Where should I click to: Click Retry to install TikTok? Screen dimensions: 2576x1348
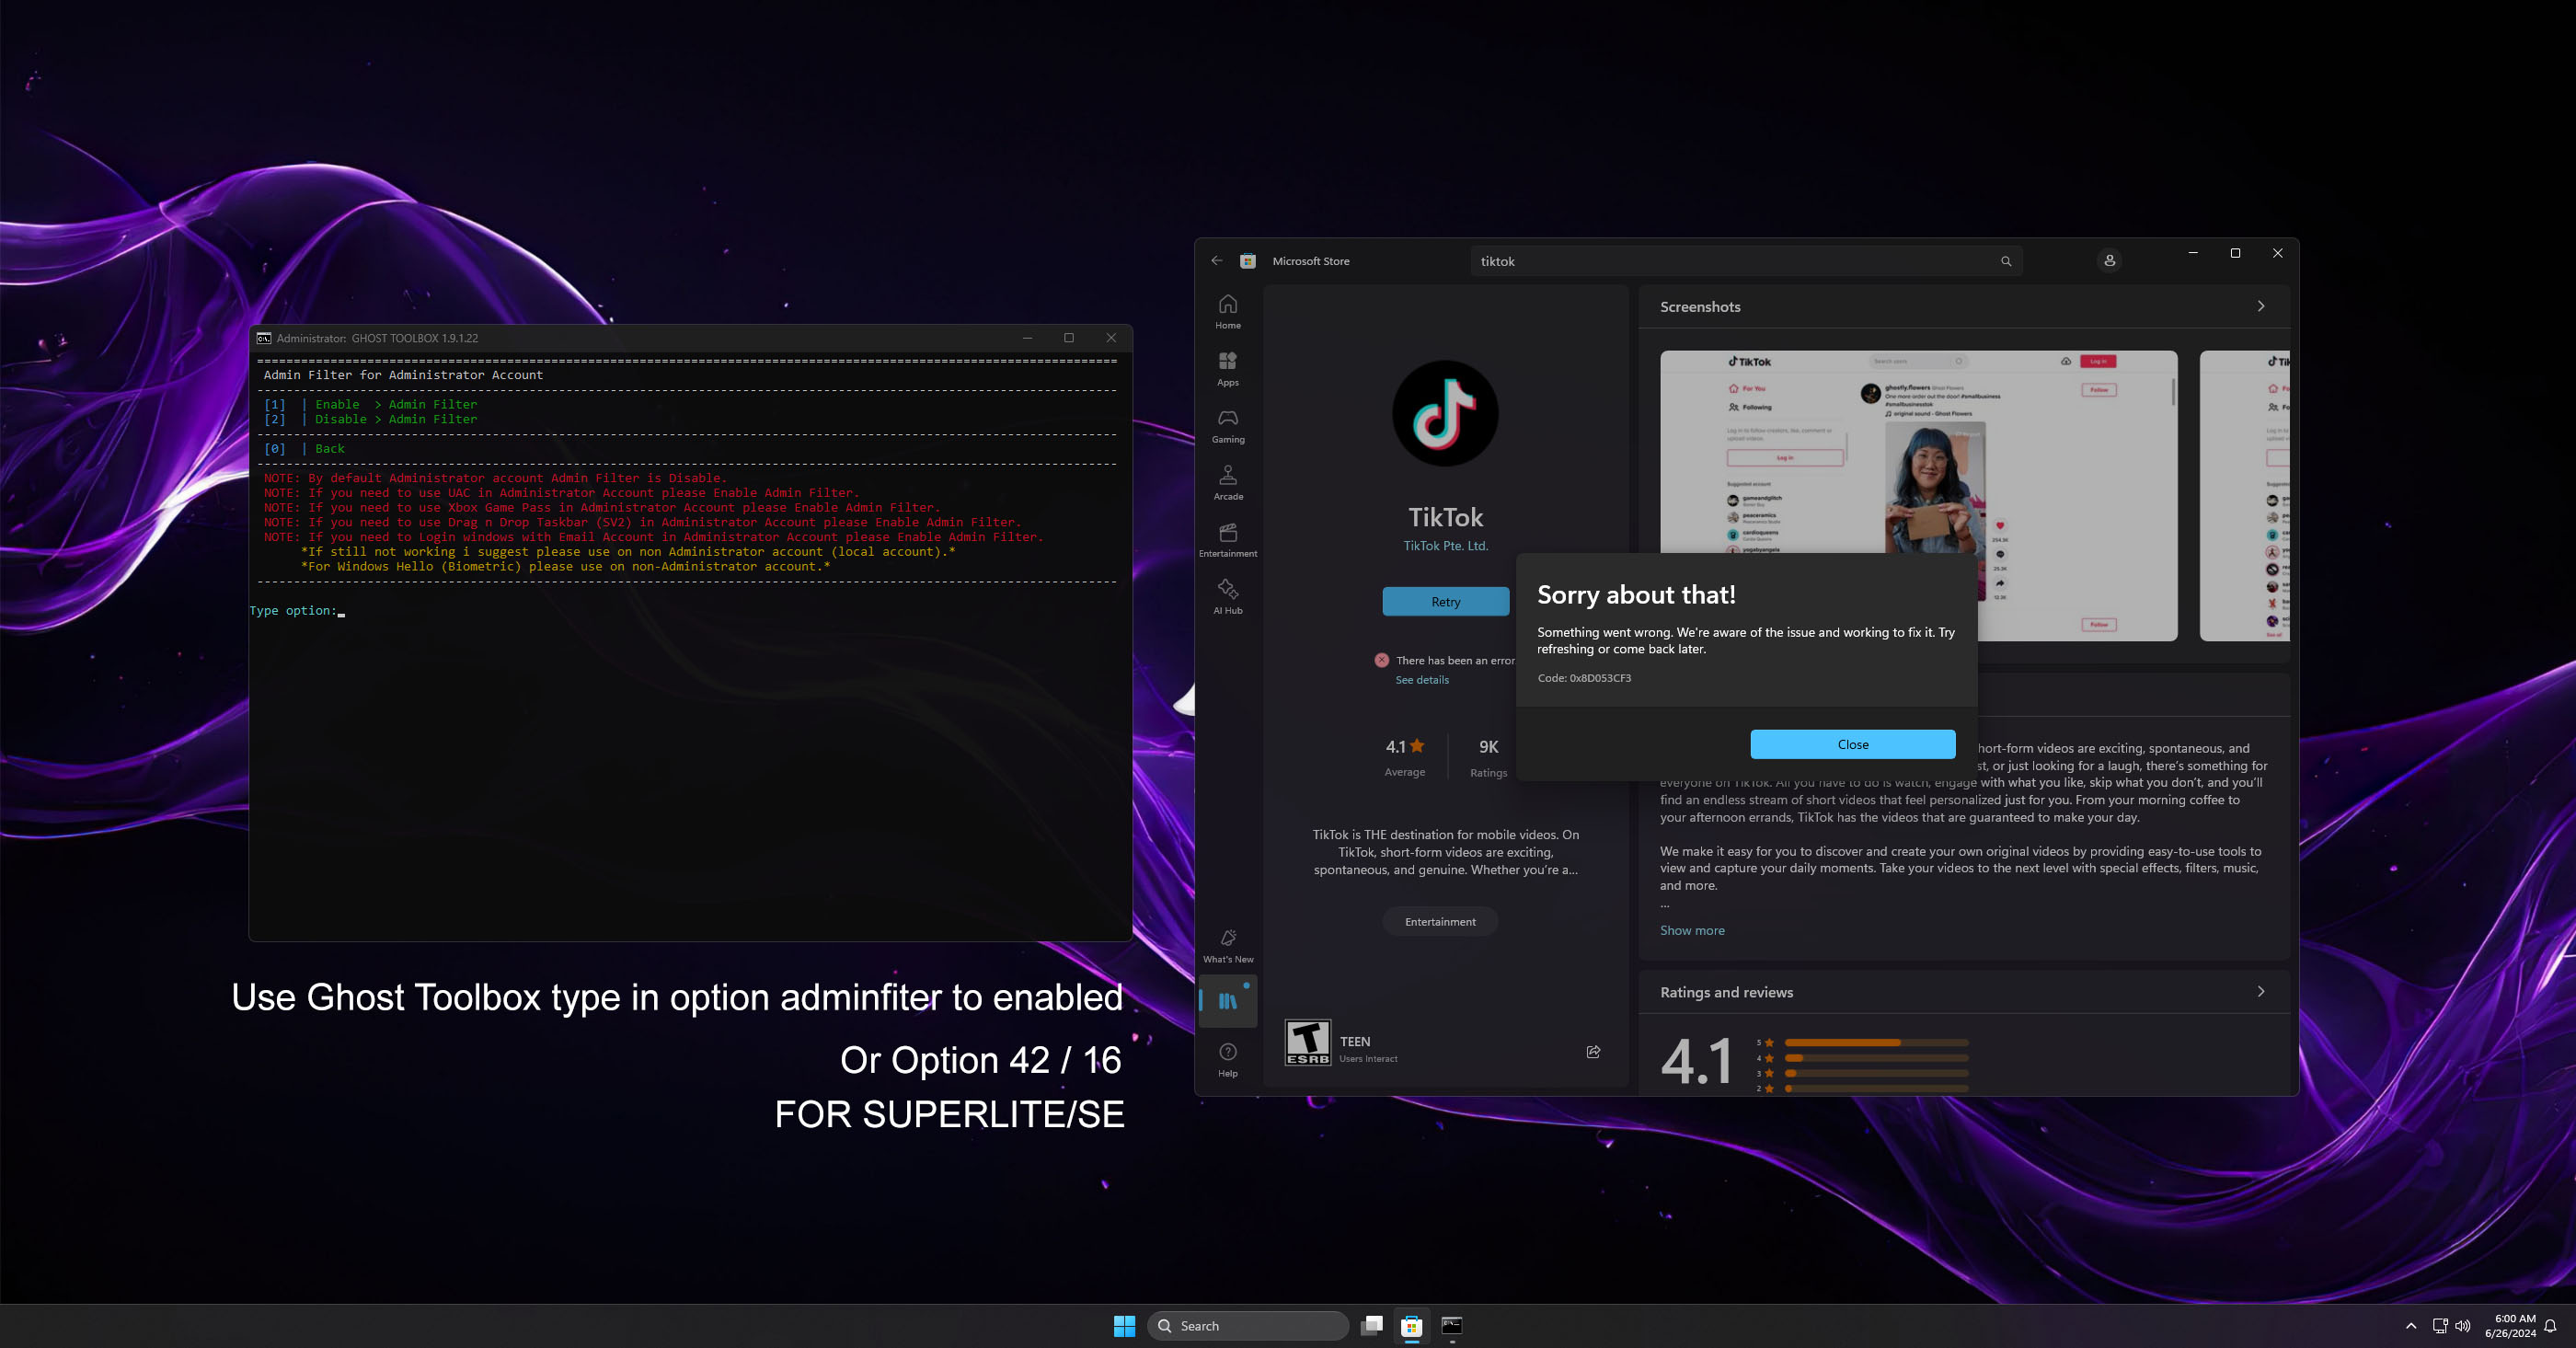(1446, 601)
